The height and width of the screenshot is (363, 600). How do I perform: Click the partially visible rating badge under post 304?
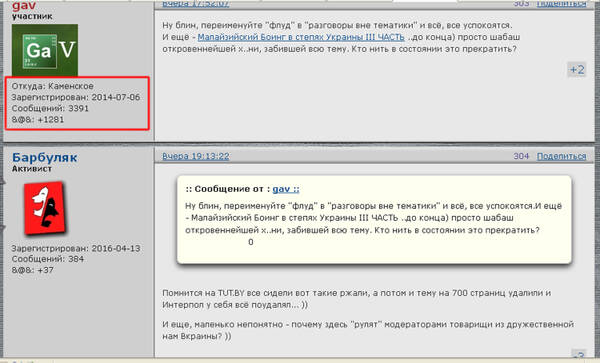(579, 354)
